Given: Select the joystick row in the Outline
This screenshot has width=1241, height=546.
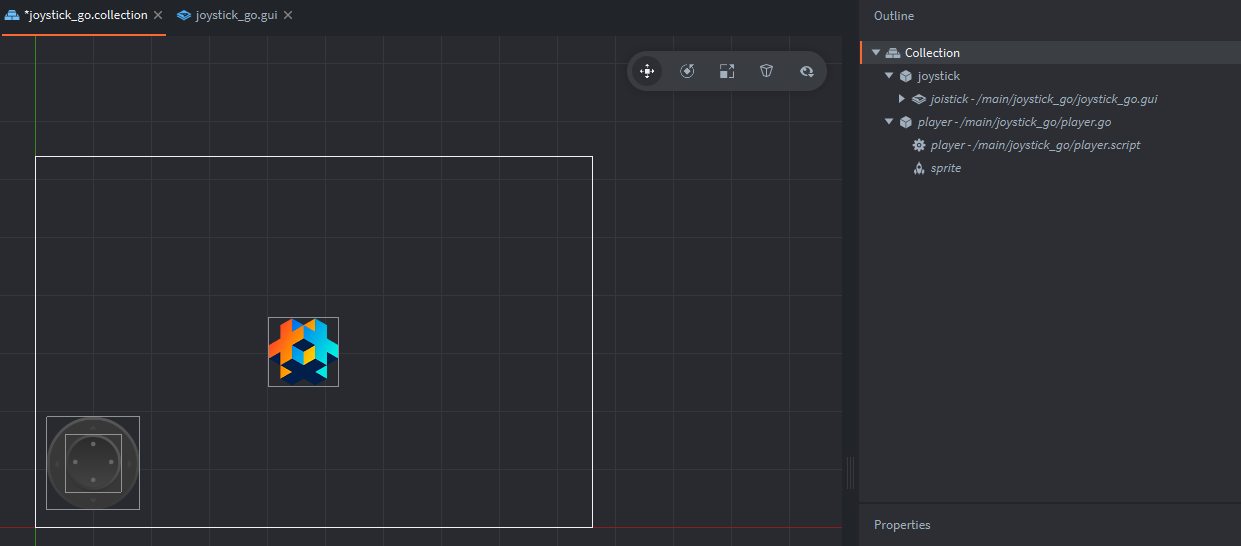Looking at the screenshot, I should (1049, 76).
